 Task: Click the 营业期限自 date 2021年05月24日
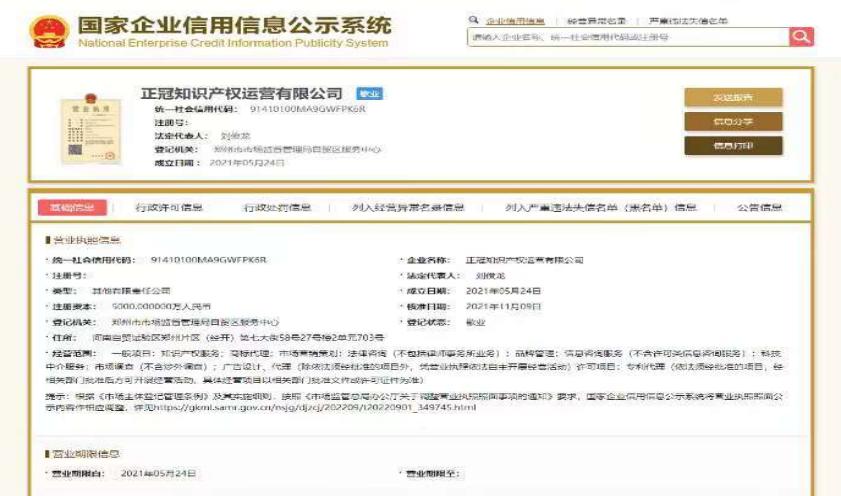click(x=158, y=473)
